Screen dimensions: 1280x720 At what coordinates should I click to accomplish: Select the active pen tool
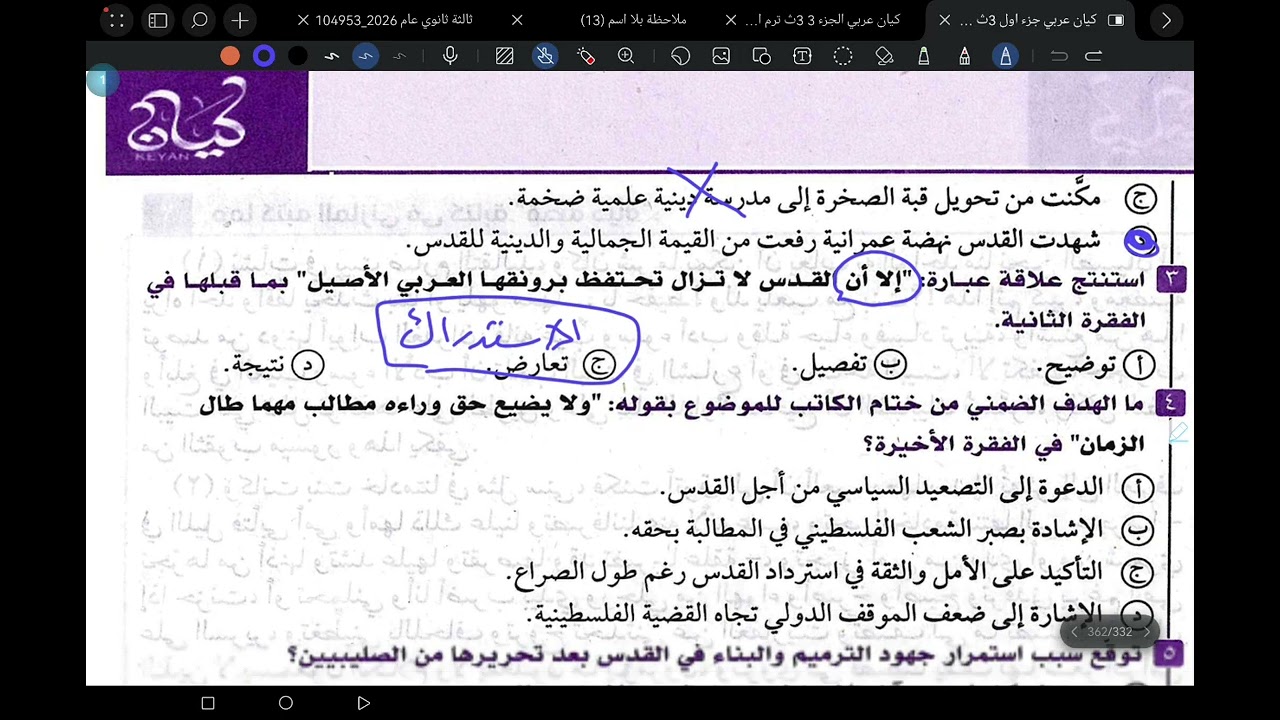click(x=1006, y=56)
